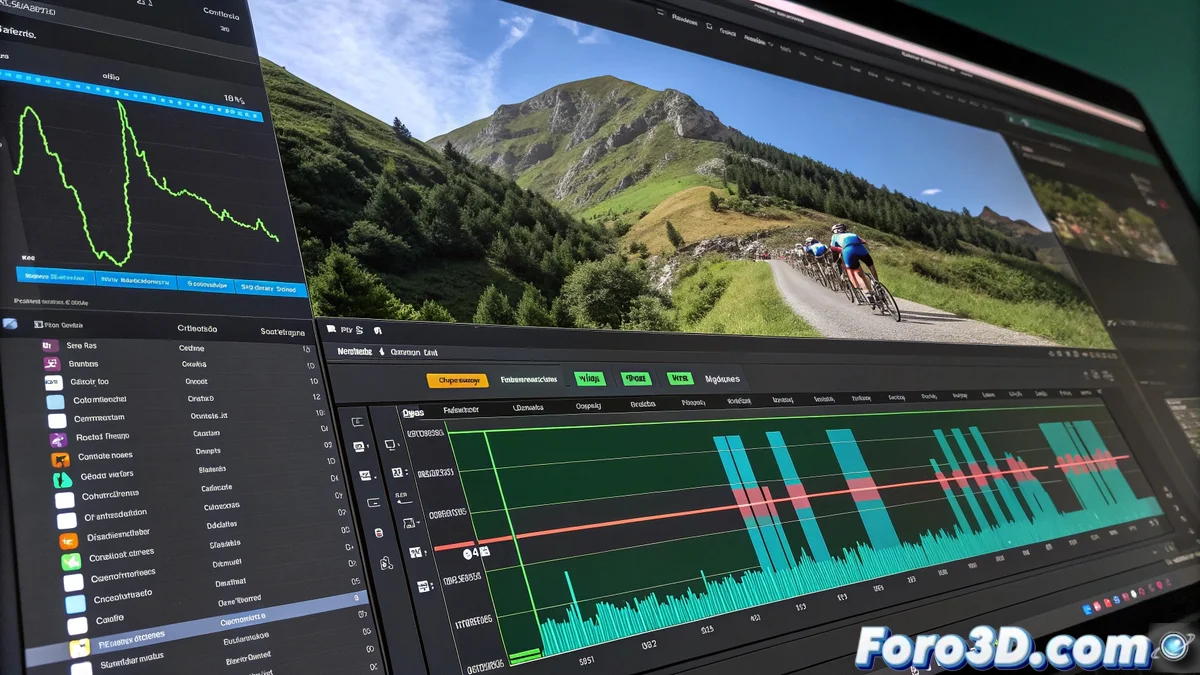The width and height of the screenshot is (1200, 675).
Task: Switch to the 'Dyas' column tab in the timeline
Action: (x=413, y=412)
